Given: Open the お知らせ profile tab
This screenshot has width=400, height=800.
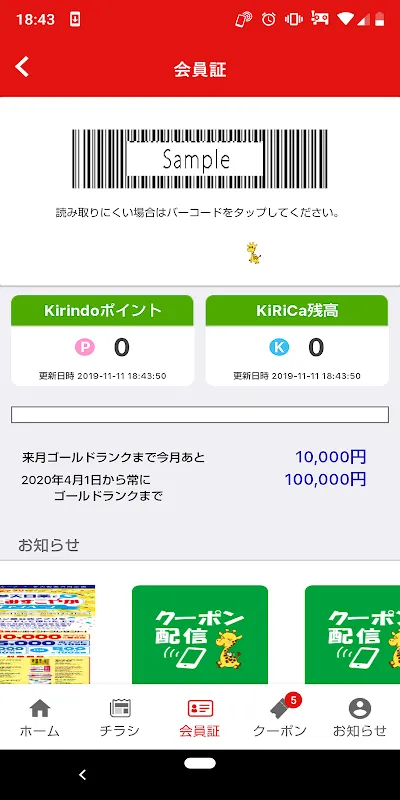Looking at the screenshot, I should [x=360, y=718].
